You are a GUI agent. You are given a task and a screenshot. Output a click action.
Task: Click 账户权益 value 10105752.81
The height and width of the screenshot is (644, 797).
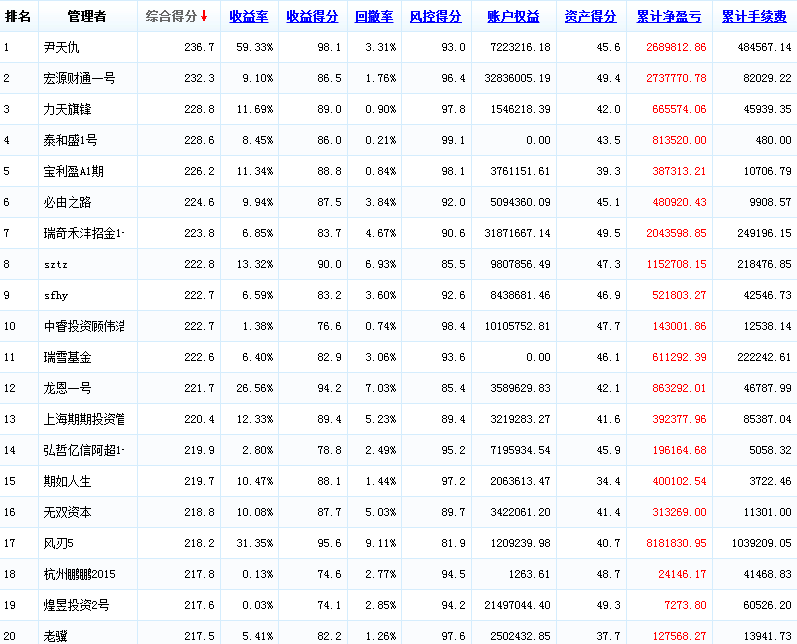coord(517,326)
